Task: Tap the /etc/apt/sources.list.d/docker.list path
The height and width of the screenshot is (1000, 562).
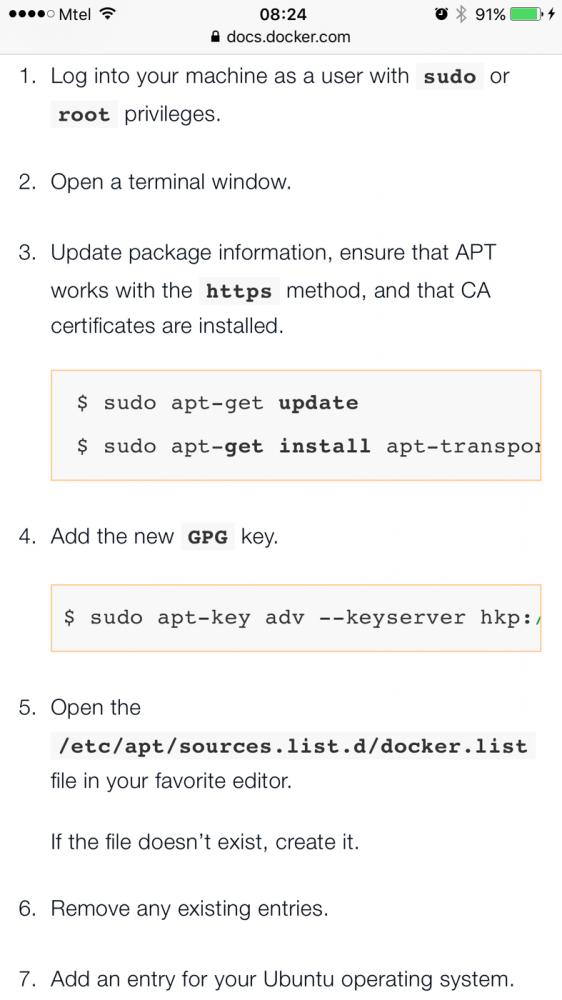Action: click(293, 746)
